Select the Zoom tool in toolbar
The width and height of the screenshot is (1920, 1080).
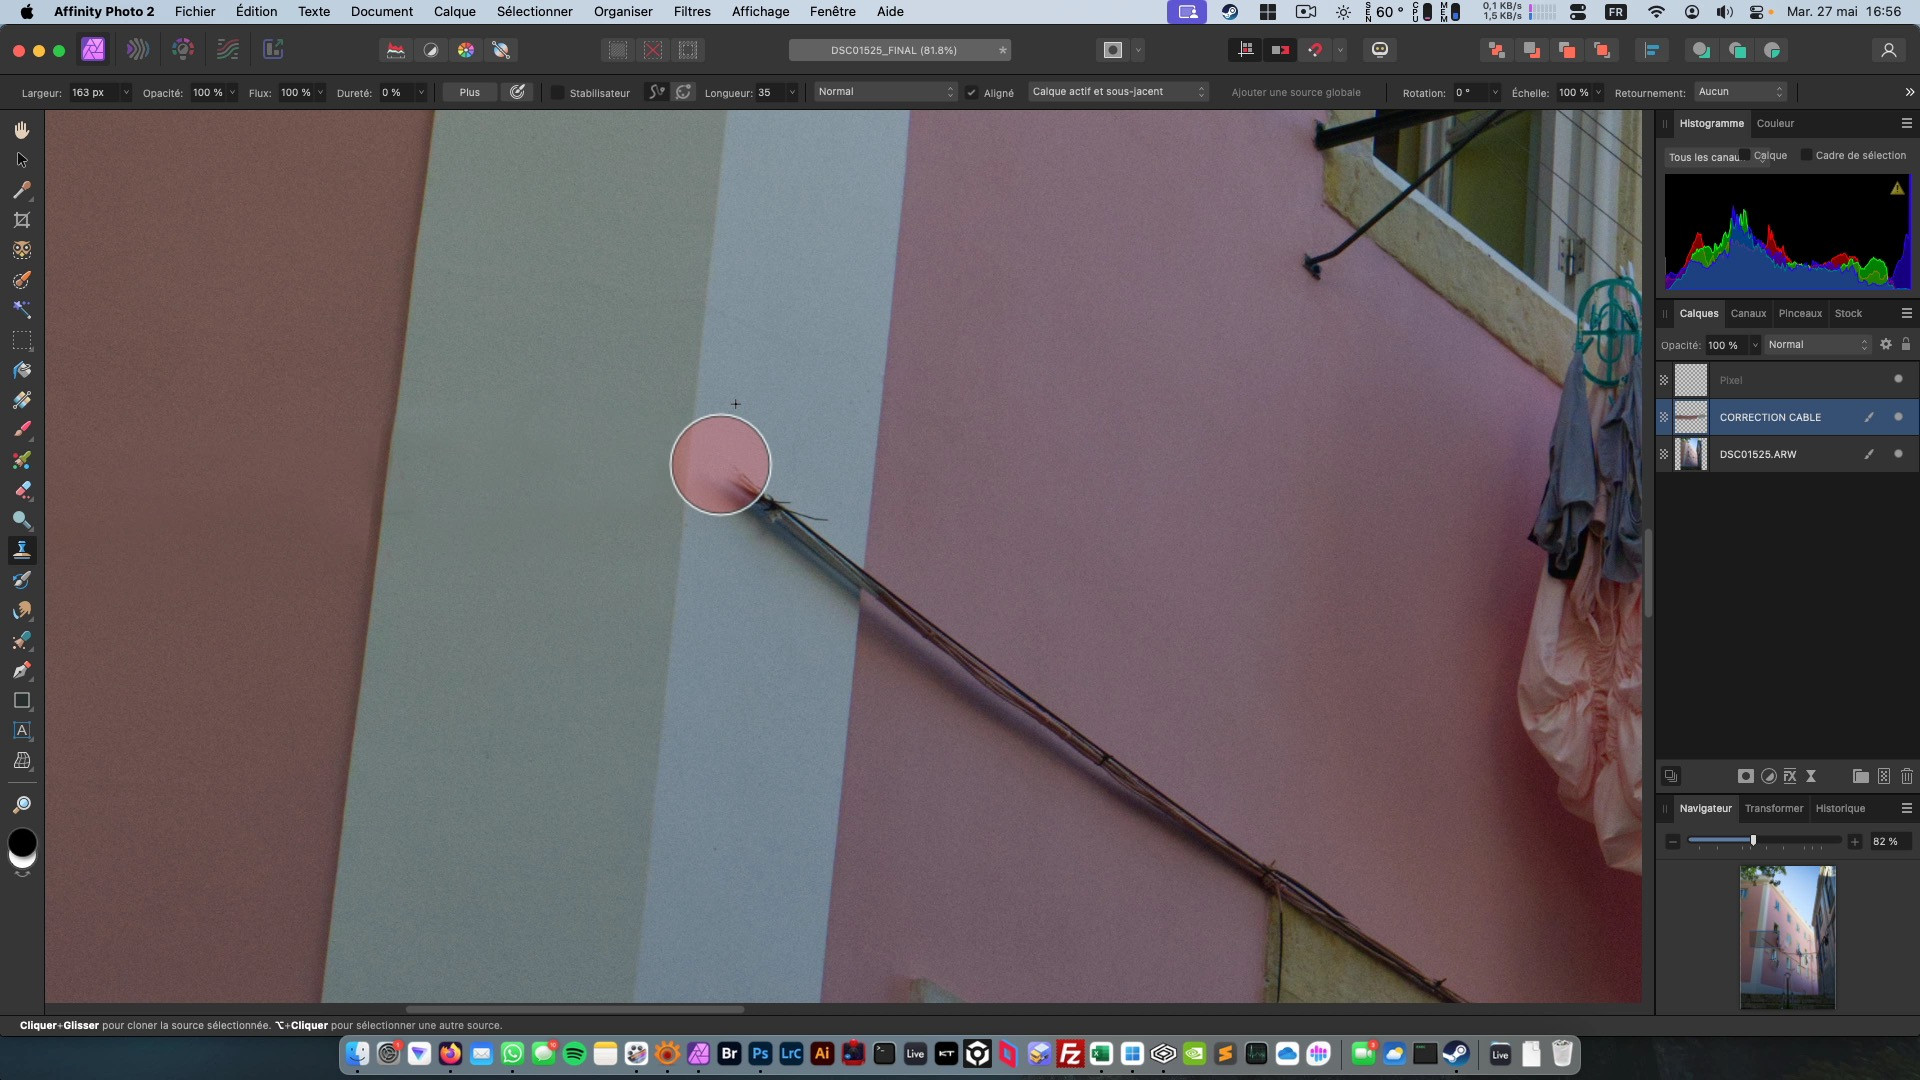coord(22,805)
